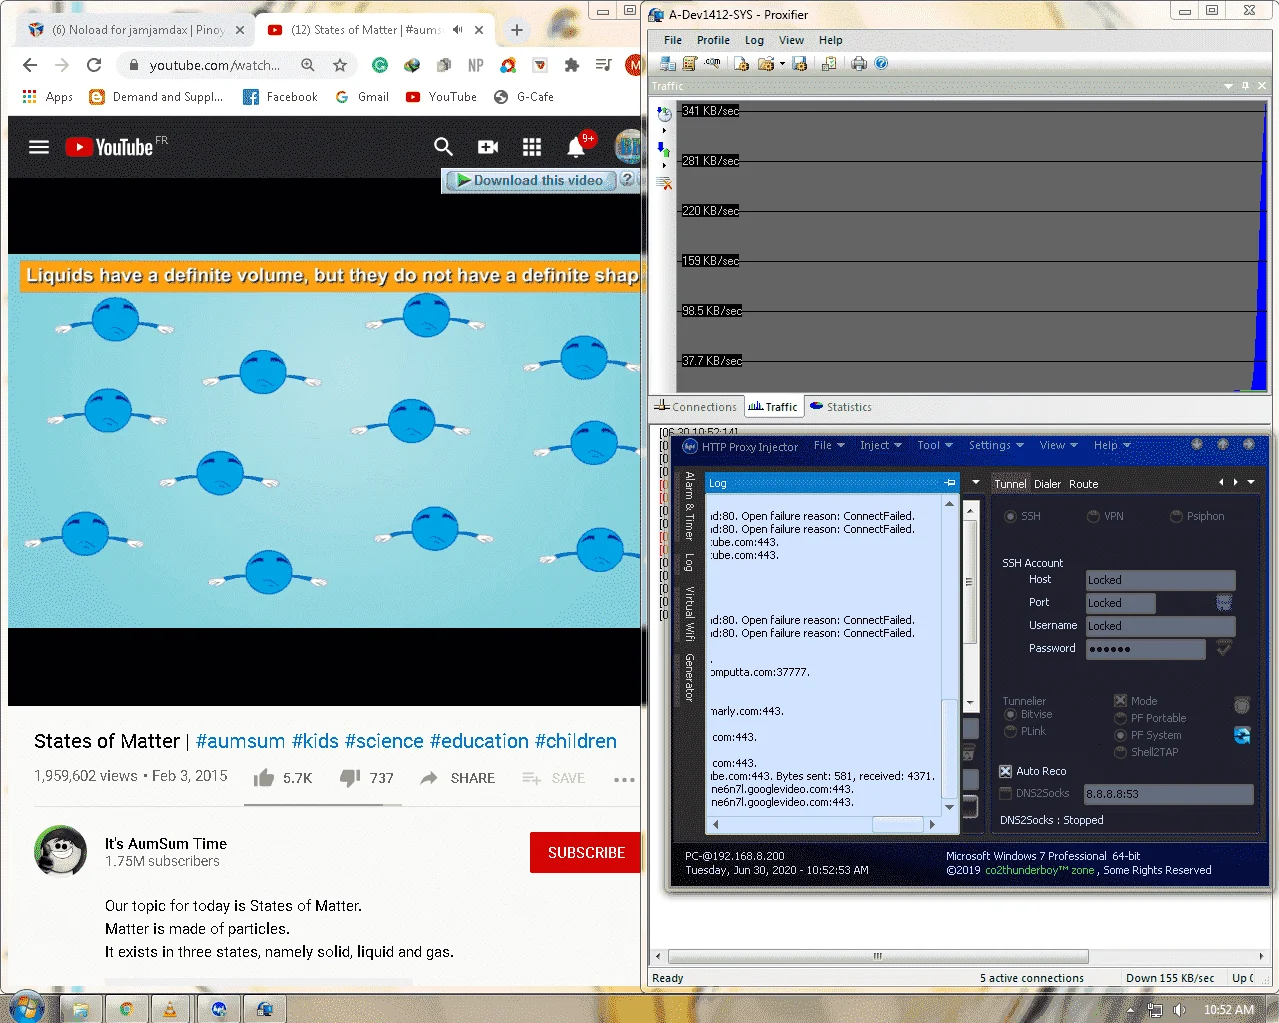The height and width of the screenshot is (1023, 1279).
Task: Click Proxifier Proxy Servers toolbar icon
Action: click(667, 63)
